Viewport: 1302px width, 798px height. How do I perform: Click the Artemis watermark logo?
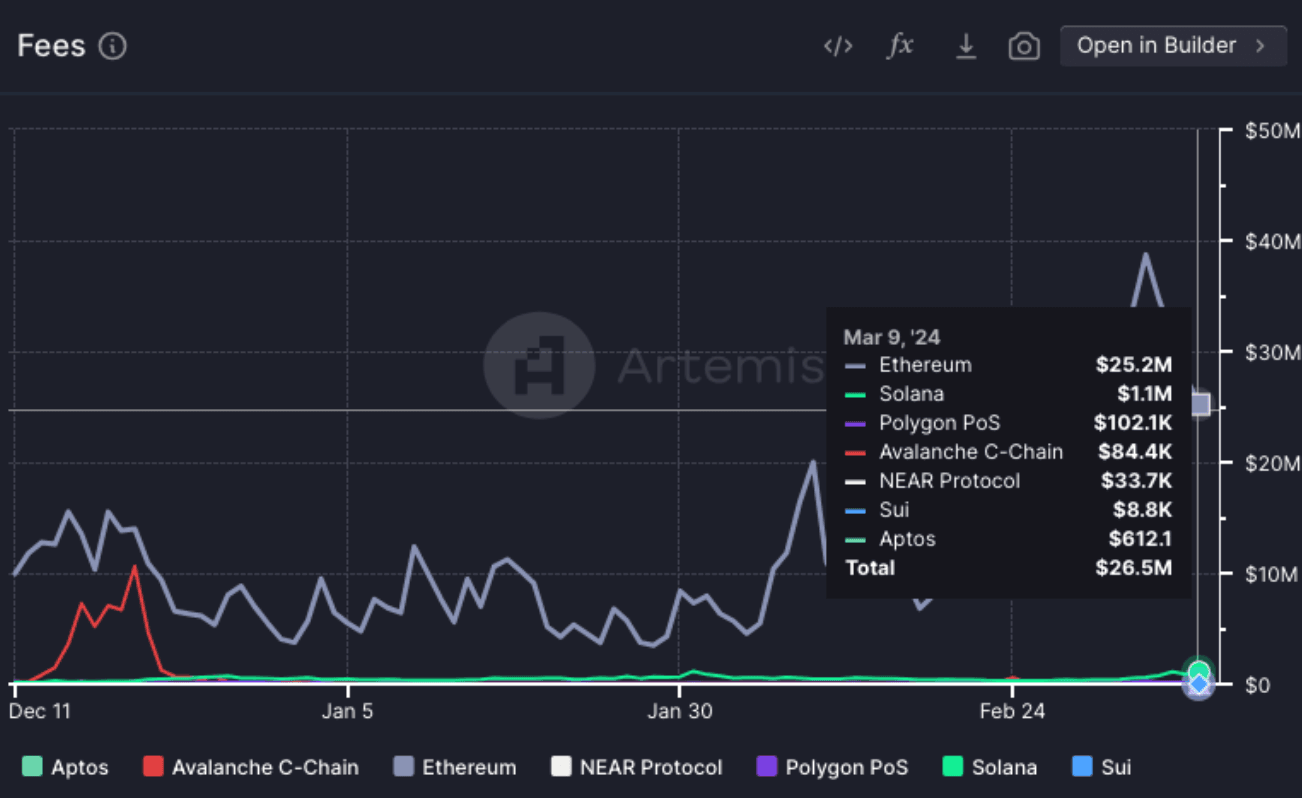coord(539,365)
